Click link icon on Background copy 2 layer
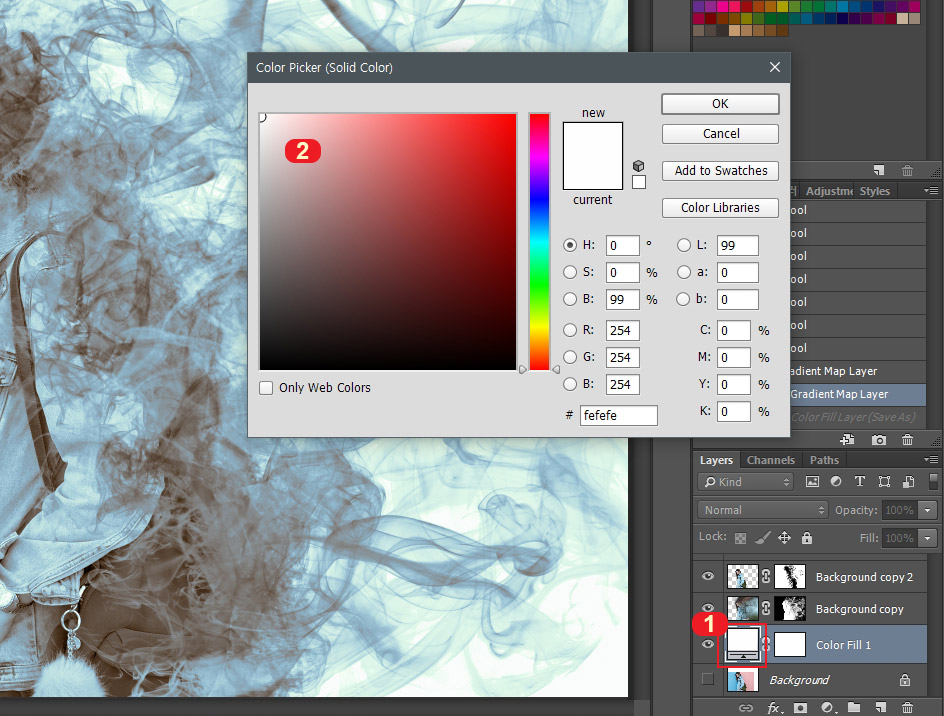This screenshot has height=716, width=944. click(766, 576)
